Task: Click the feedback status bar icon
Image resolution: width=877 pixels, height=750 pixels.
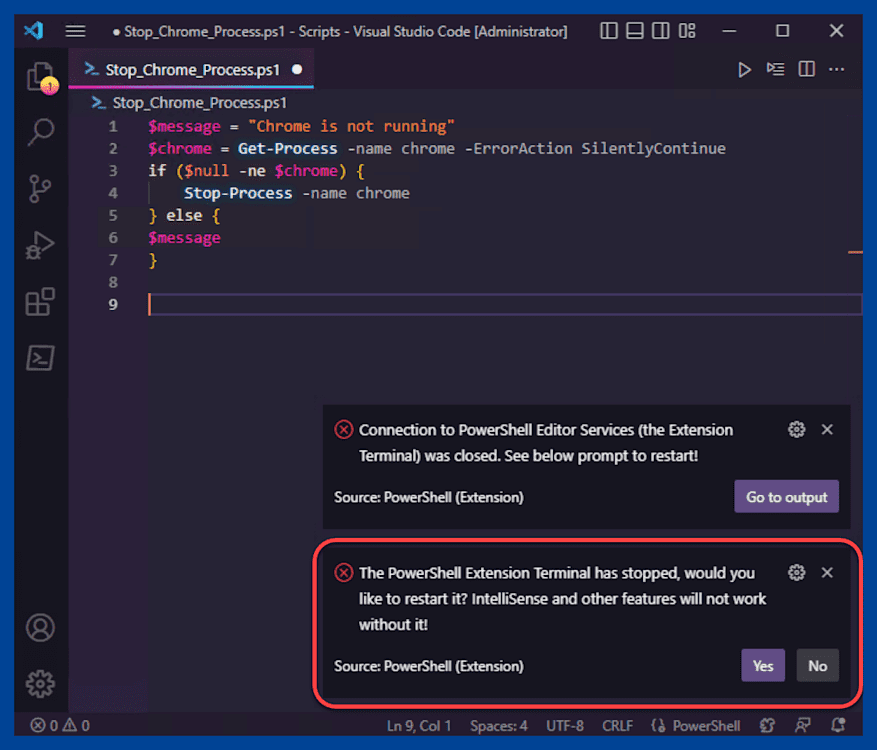Action: (x=803, y=725)
